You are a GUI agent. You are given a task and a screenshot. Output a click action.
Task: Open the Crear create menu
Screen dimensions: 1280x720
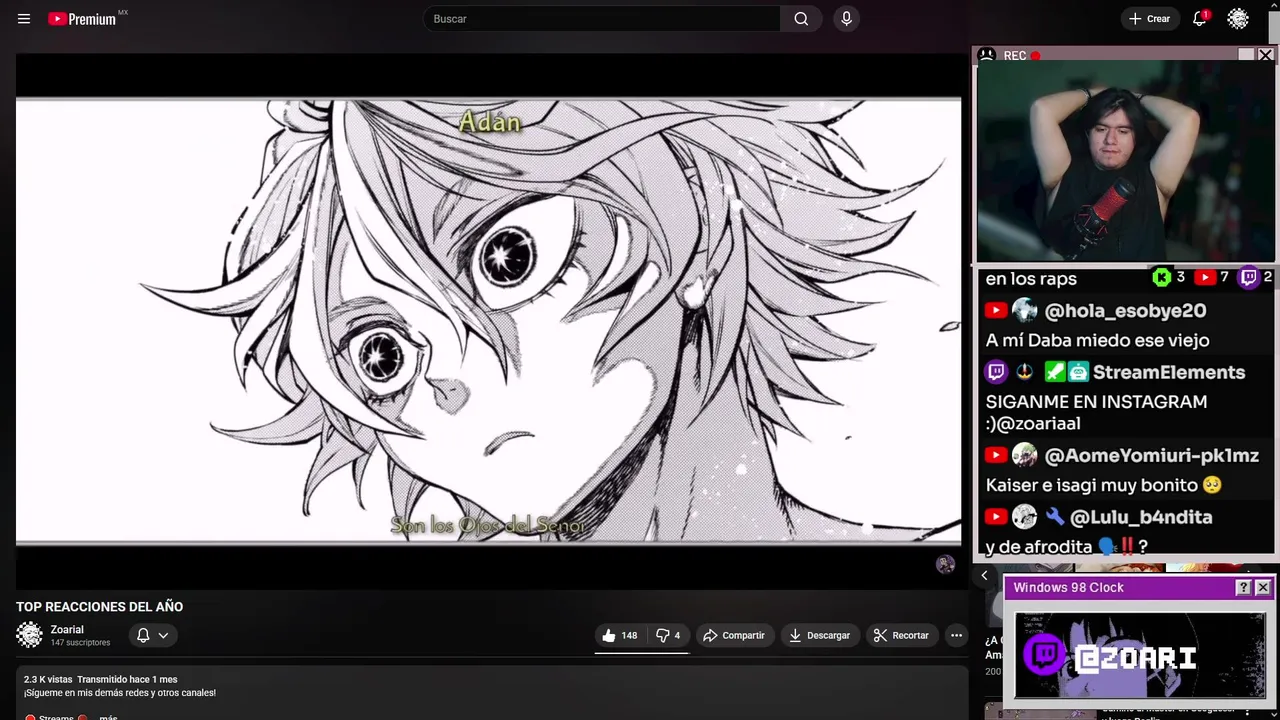[1149, 19]
